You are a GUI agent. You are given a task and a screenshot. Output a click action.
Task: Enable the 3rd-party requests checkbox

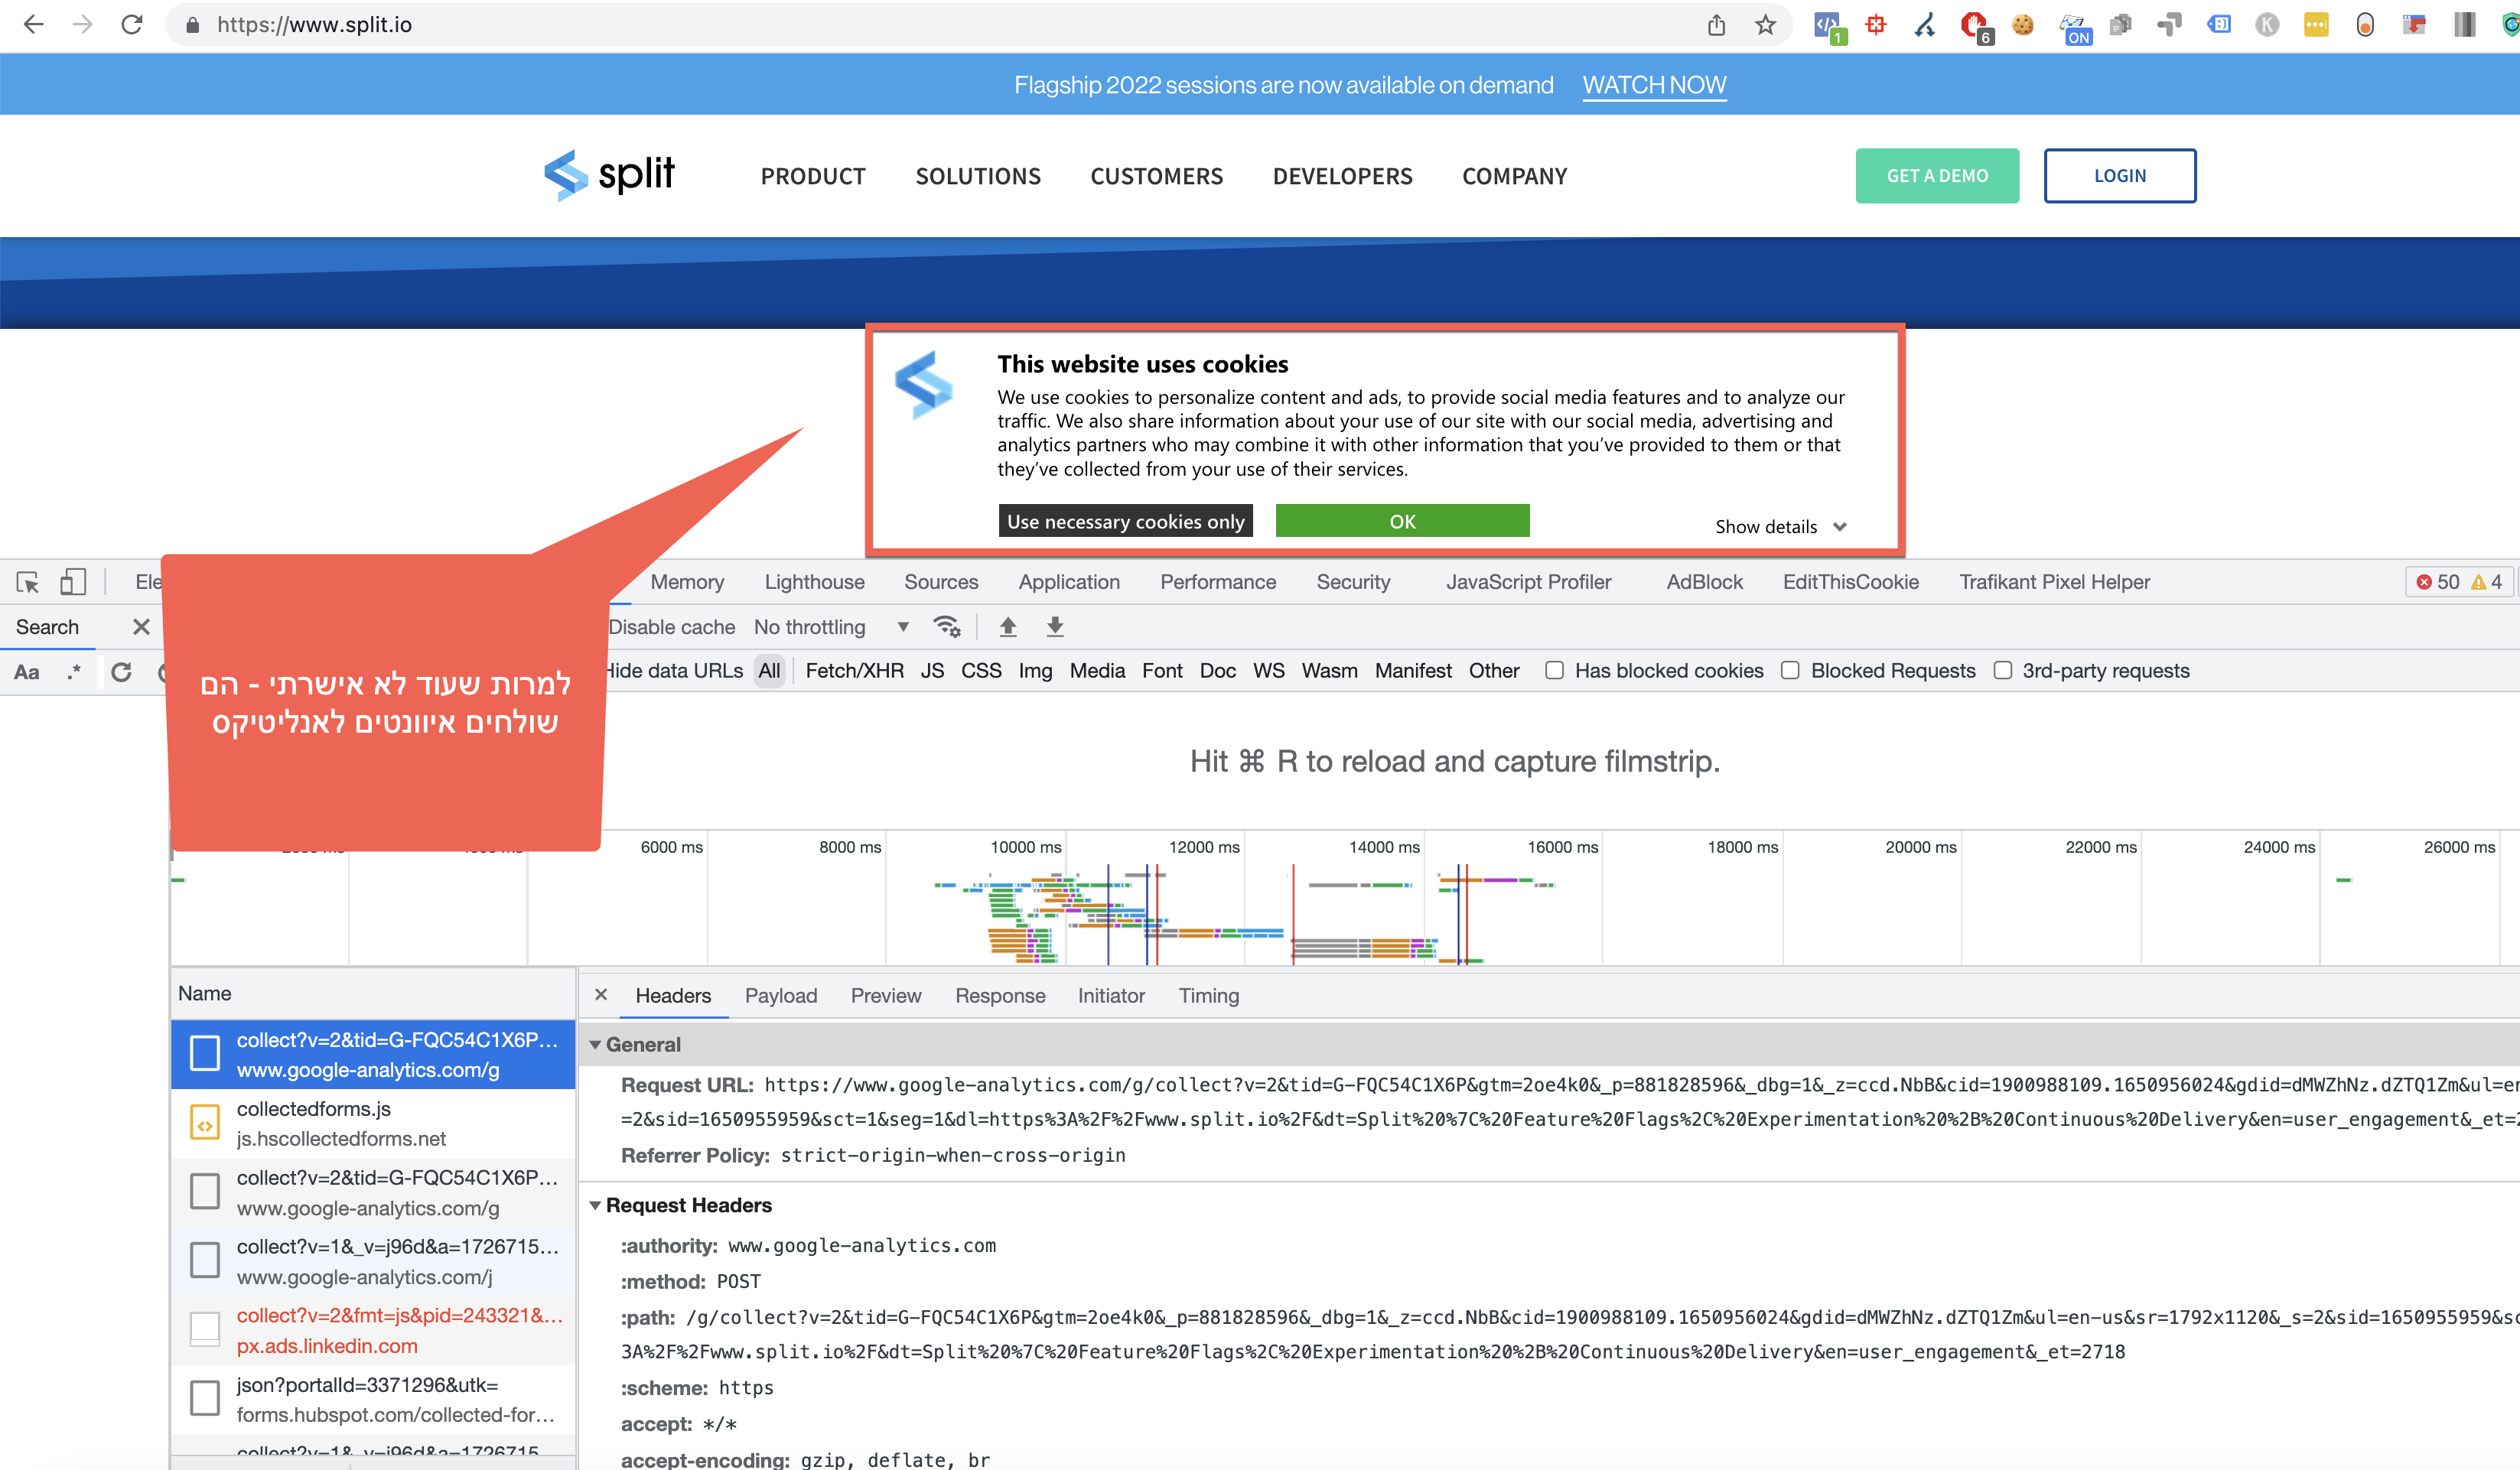point(2002,671)
